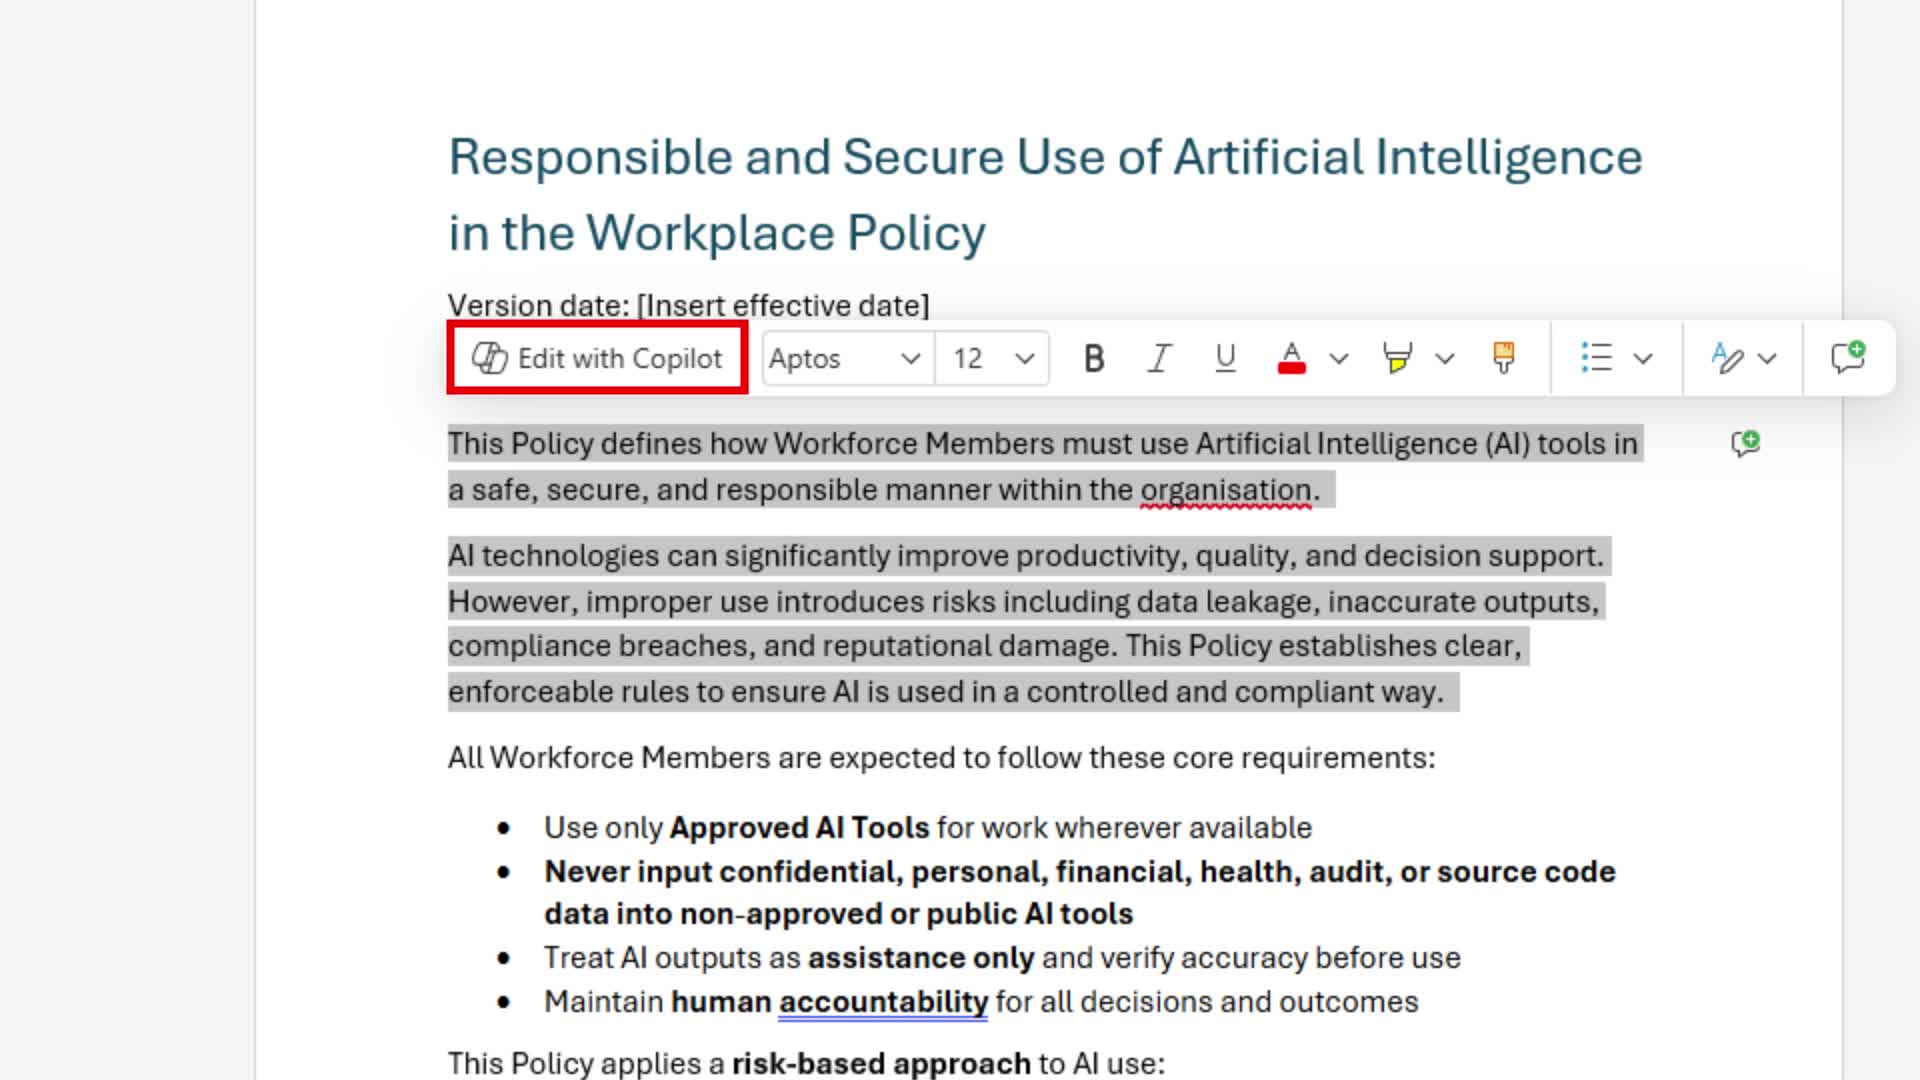Toggle Underline formatting
Viewport: 1920px width, 1080px height.
coord(1225,358)
